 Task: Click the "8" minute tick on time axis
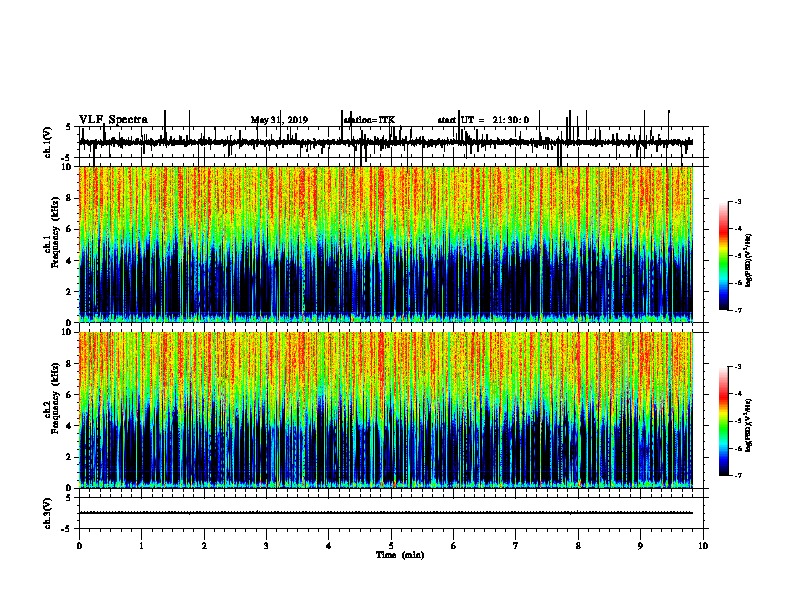pos(578,546)
